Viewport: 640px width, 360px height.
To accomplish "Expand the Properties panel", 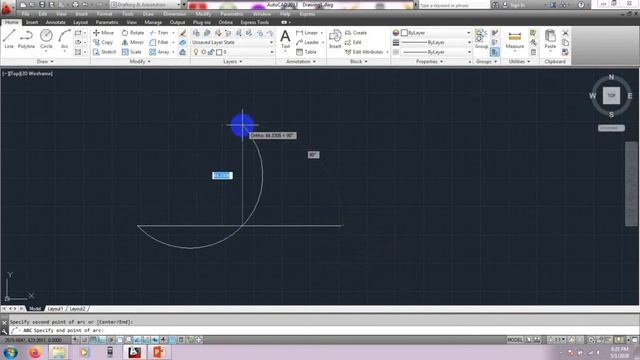I will point(429,62).
